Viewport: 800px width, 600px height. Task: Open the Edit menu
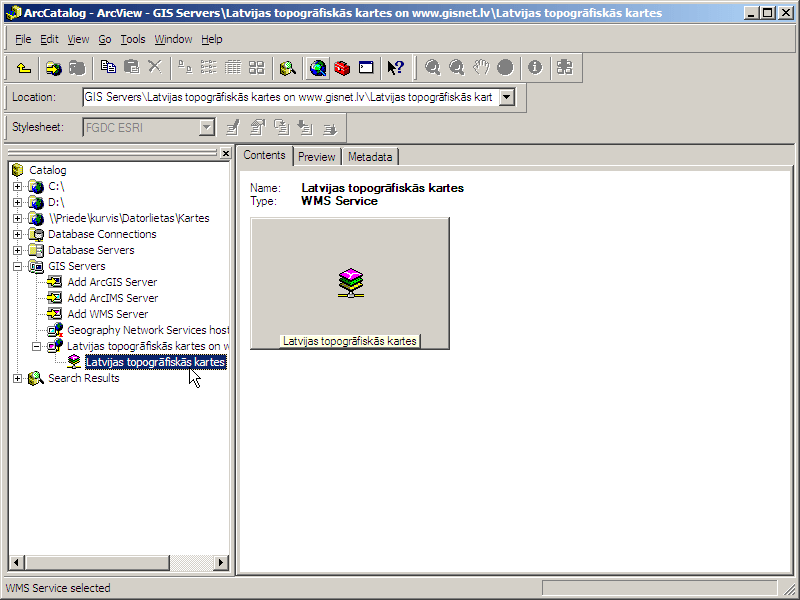pos(49,39)
